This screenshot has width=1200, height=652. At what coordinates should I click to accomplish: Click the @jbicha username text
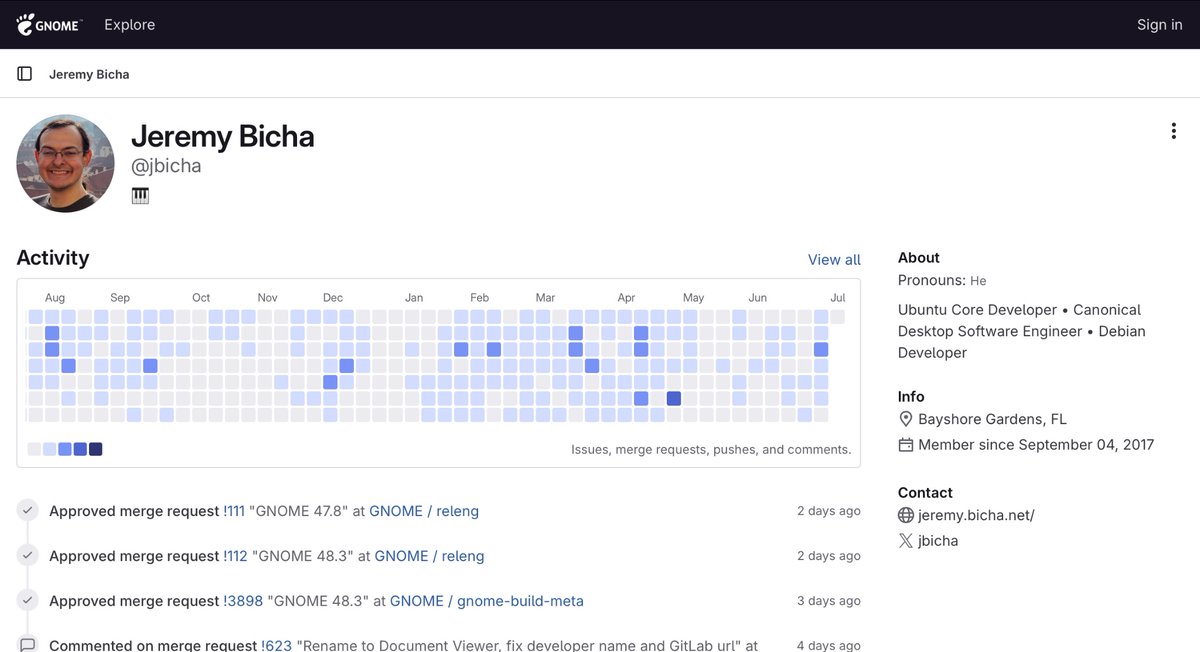coord(166,166)
